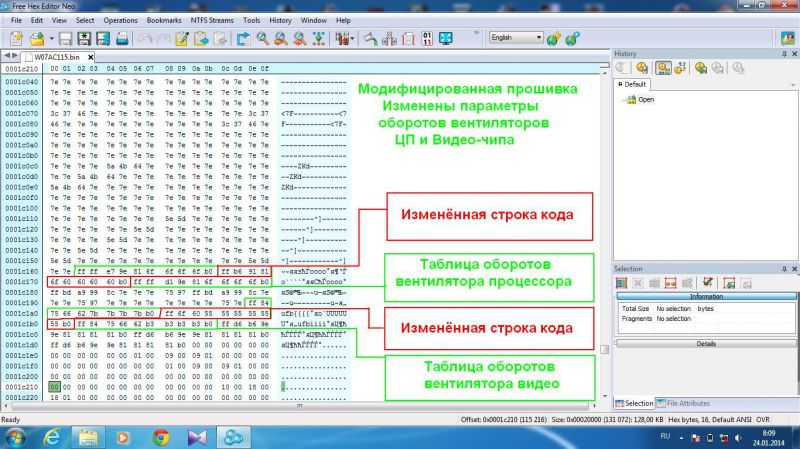Image resolution: width=800 pixels, height=449 pixels.
Task: Open the tools dropdown with brushes icon
Action: tap(344, 38)
